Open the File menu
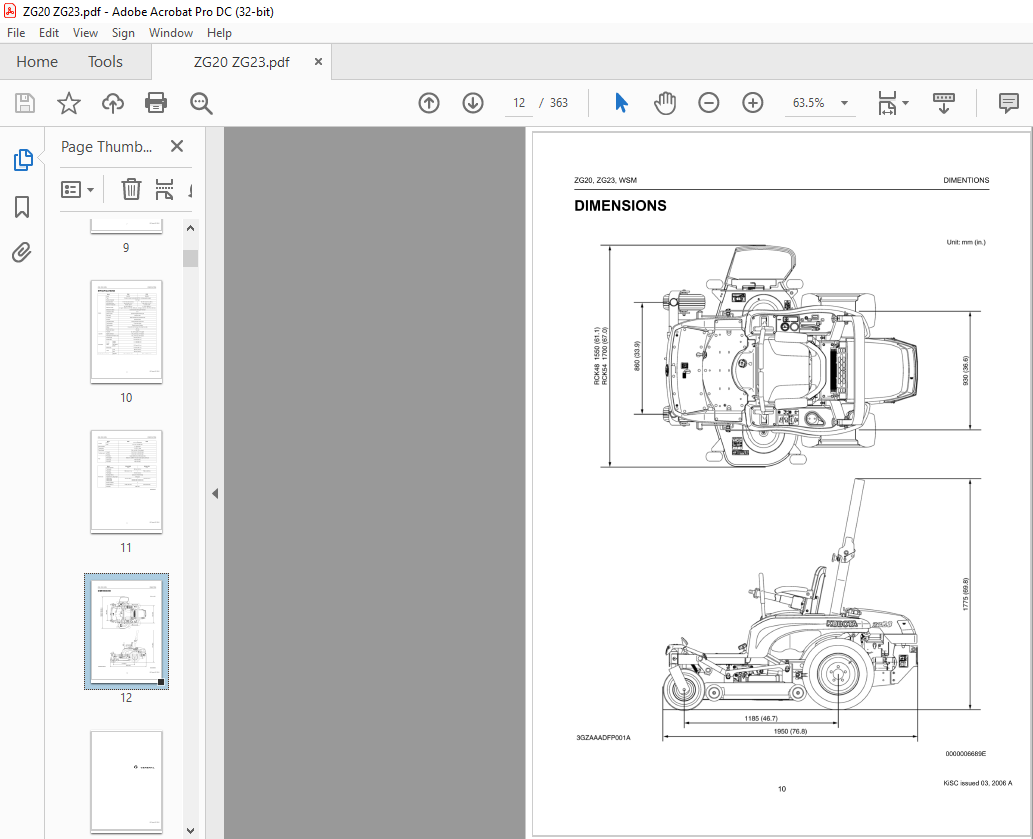This screenshot has height=839, width=1033. pos(16,33)
